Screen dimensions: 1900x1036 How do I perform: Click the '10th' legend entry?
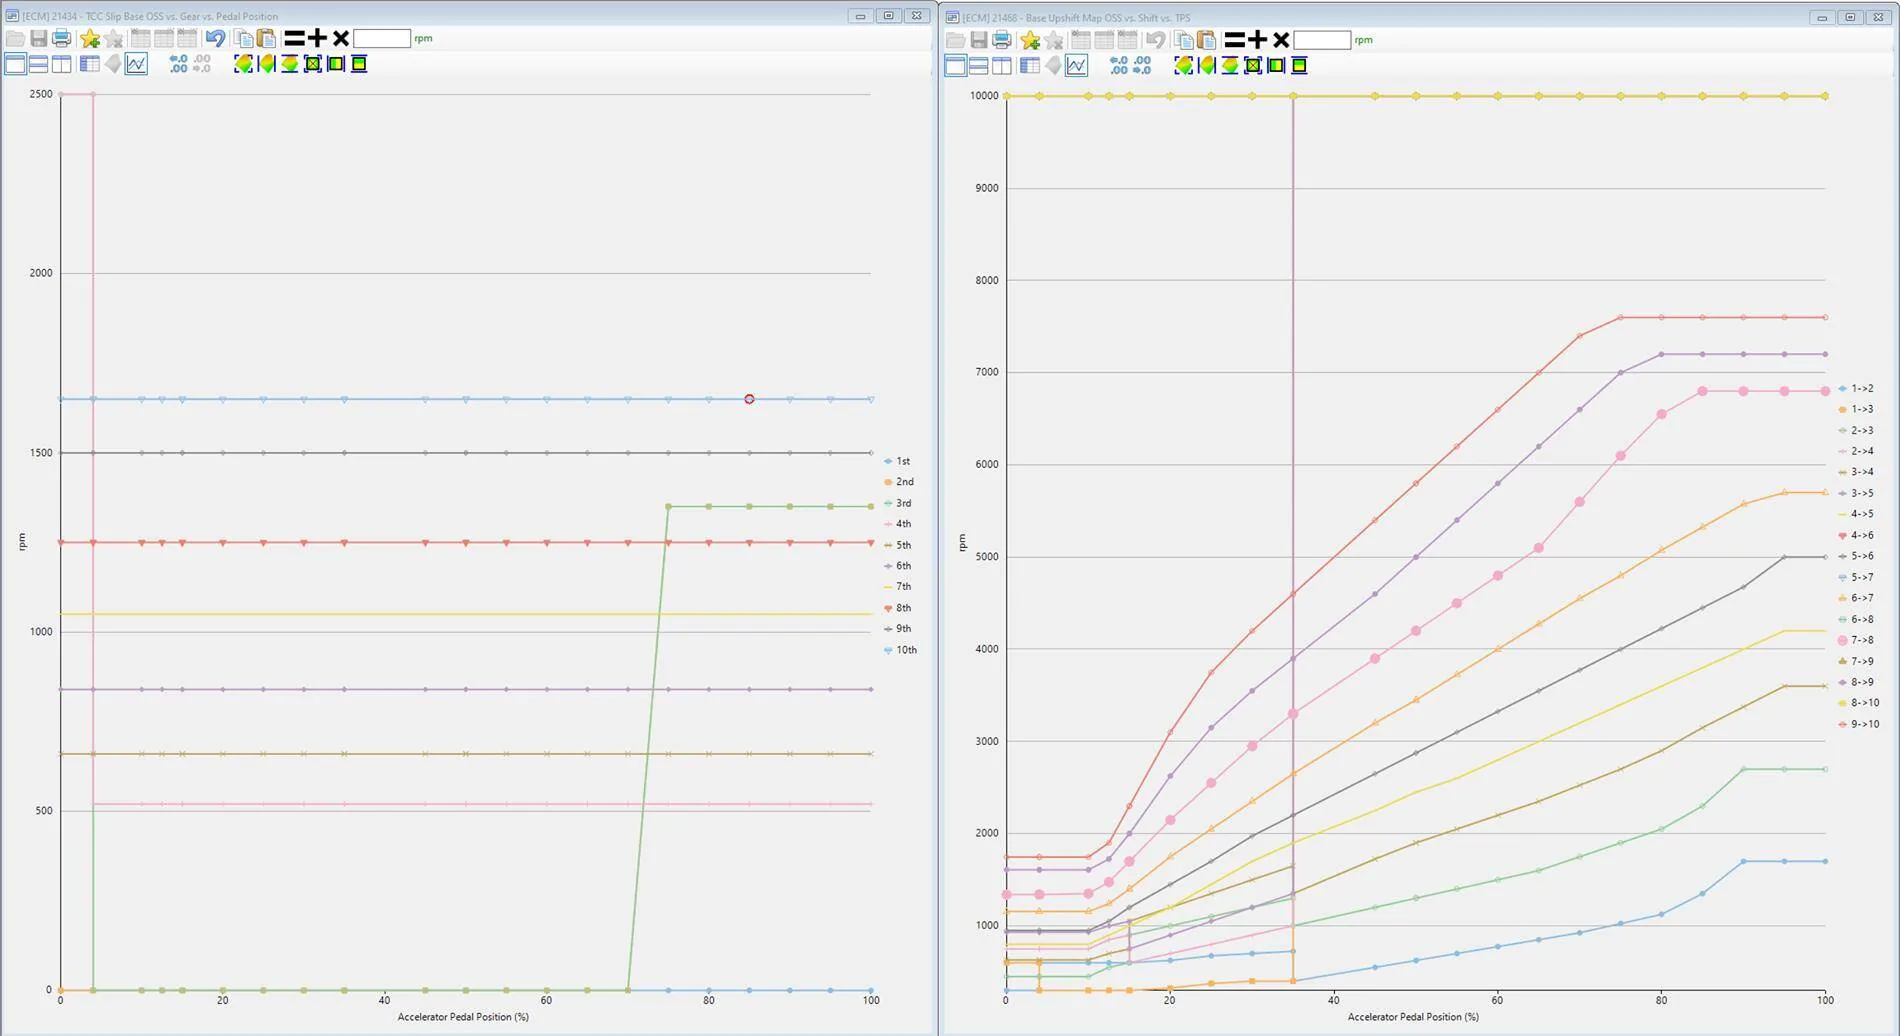click(x=900, y=650)
